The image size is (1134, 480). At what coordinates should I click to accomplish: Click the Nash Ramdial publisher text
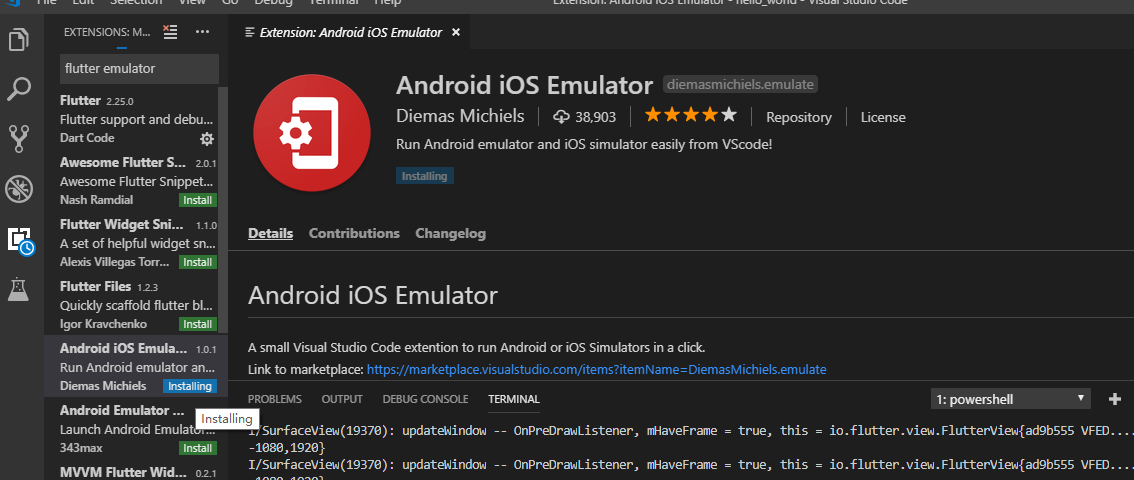coord(97,200)
